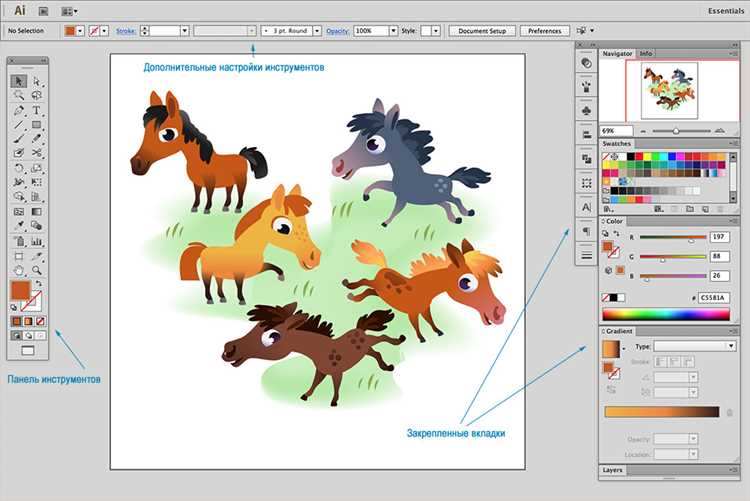Open the control bar fill color dropdown
This screenshot has height=501, width=750.
pyautogui.click(x=80, y=31)
